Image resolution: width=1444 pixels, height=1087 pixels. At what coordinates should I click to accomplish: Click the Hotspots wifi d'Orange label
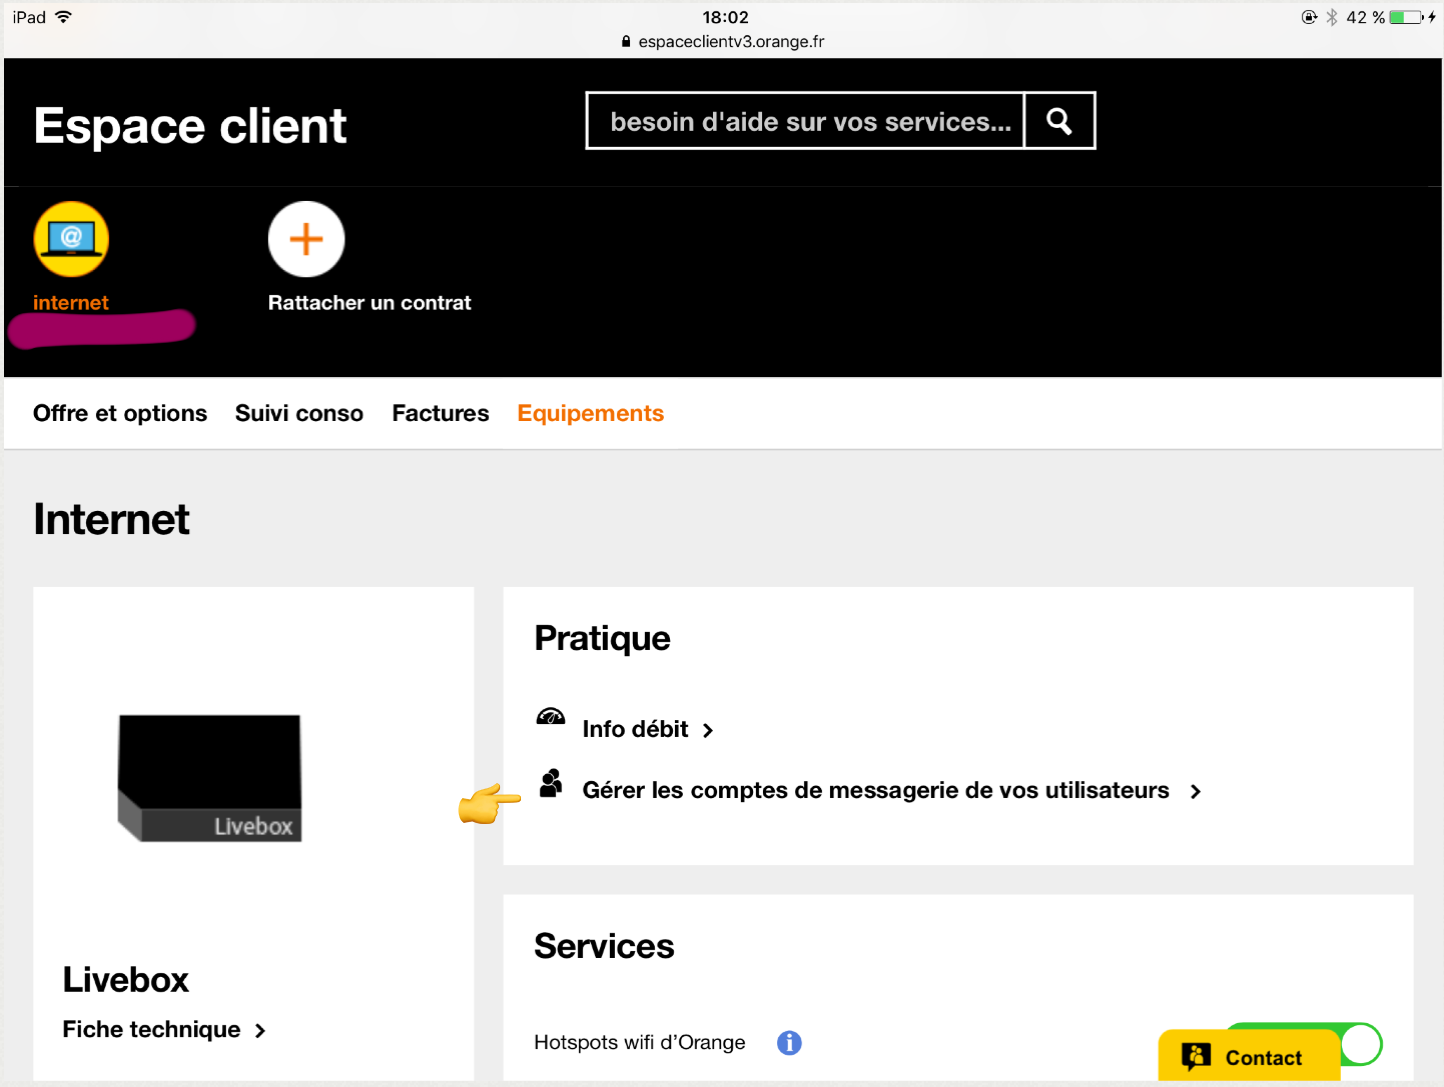tap(640, 1042)
